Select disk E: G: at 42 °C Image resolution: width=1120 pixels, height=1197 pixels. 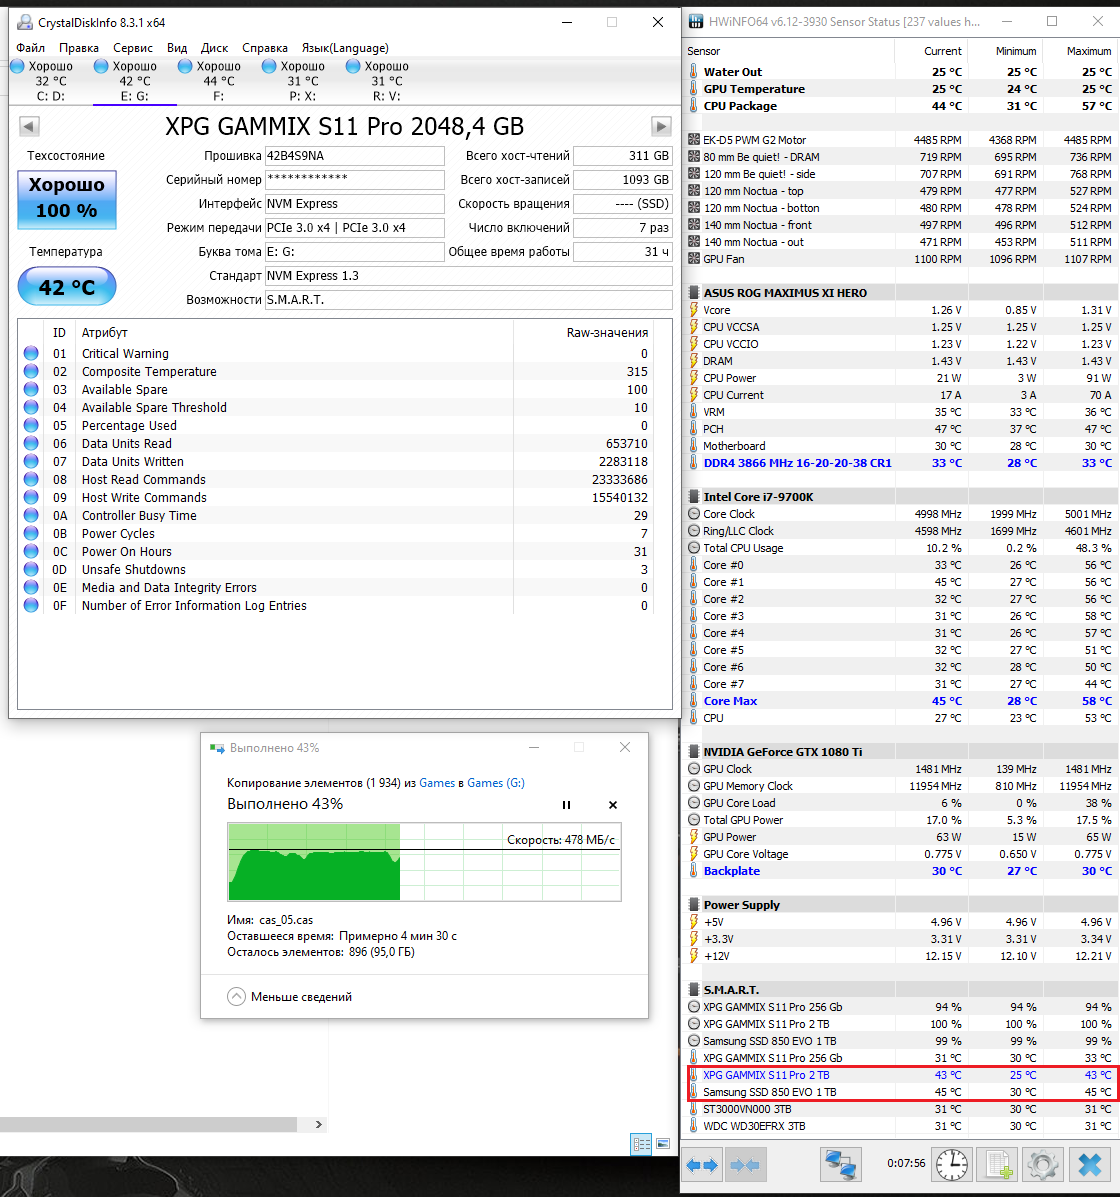pyautogui.click(x=134, y=81)
